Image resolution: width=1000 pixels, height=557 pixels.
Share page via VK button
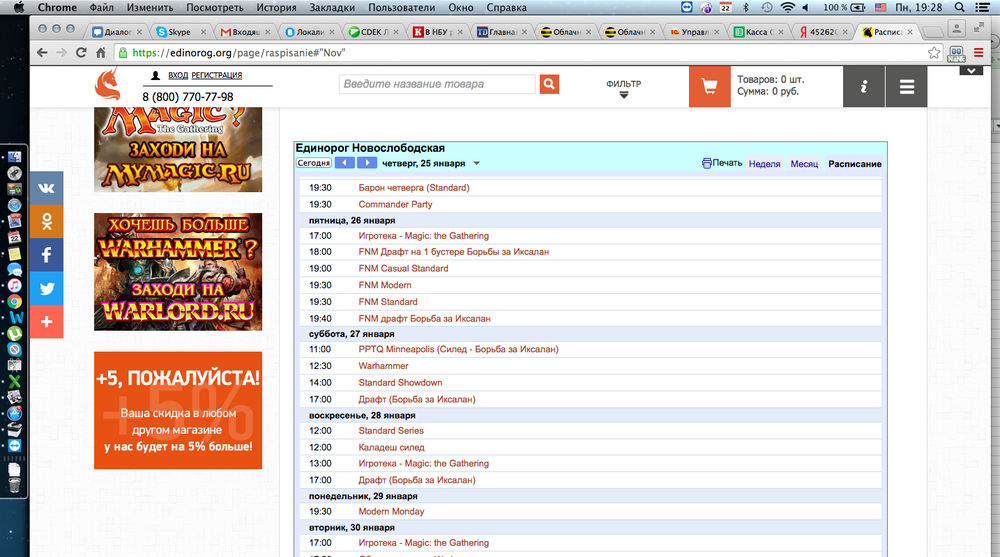pyautogui.click(x=46, y=188)
